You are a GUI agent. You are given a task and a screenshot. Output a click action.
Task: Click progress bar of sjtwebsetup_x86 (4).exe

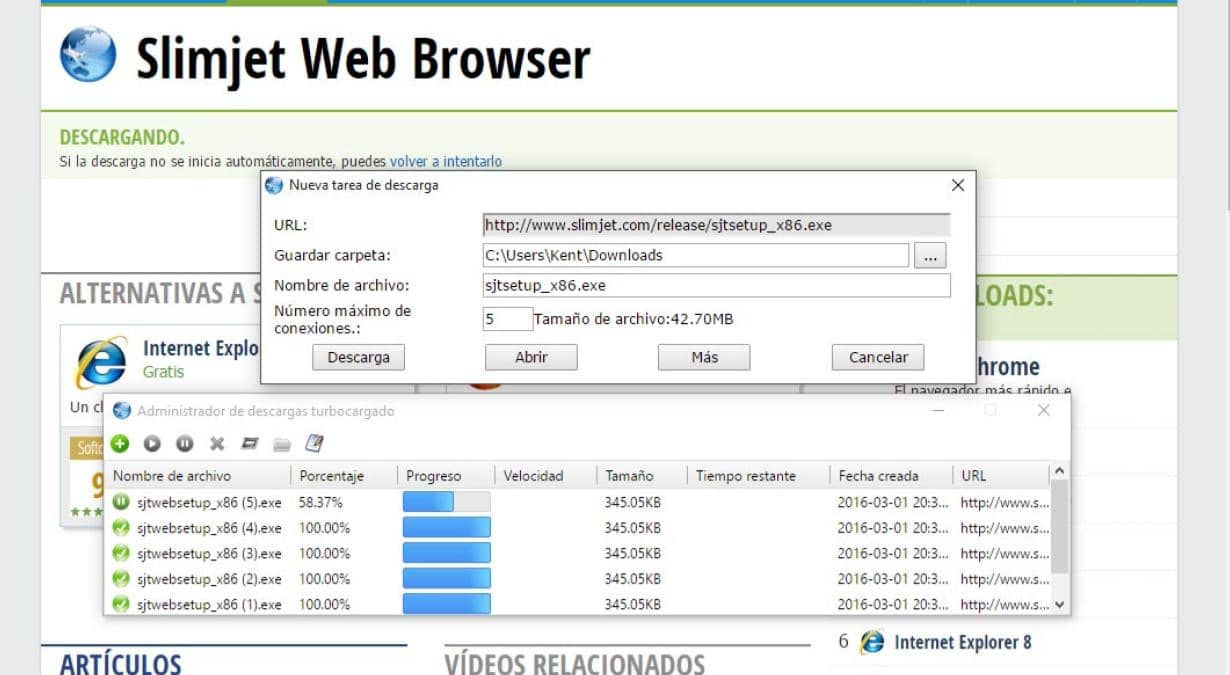(446, 528)
